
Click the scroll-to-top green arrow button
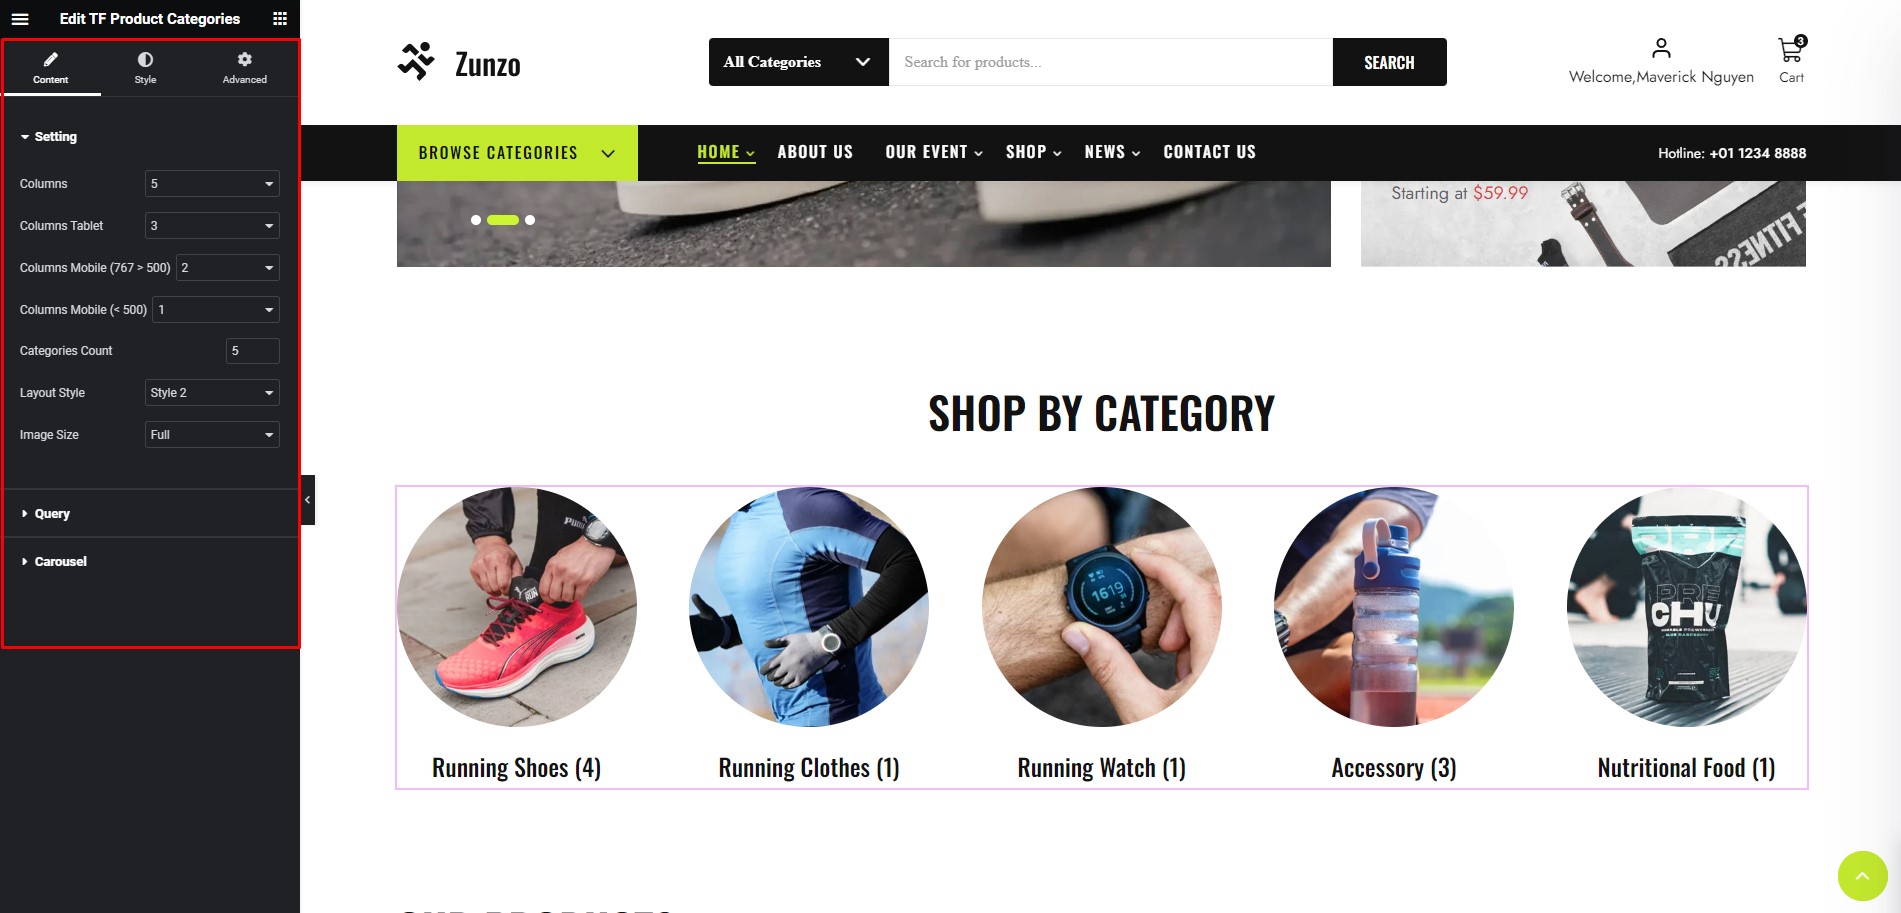click(1862, 876)
